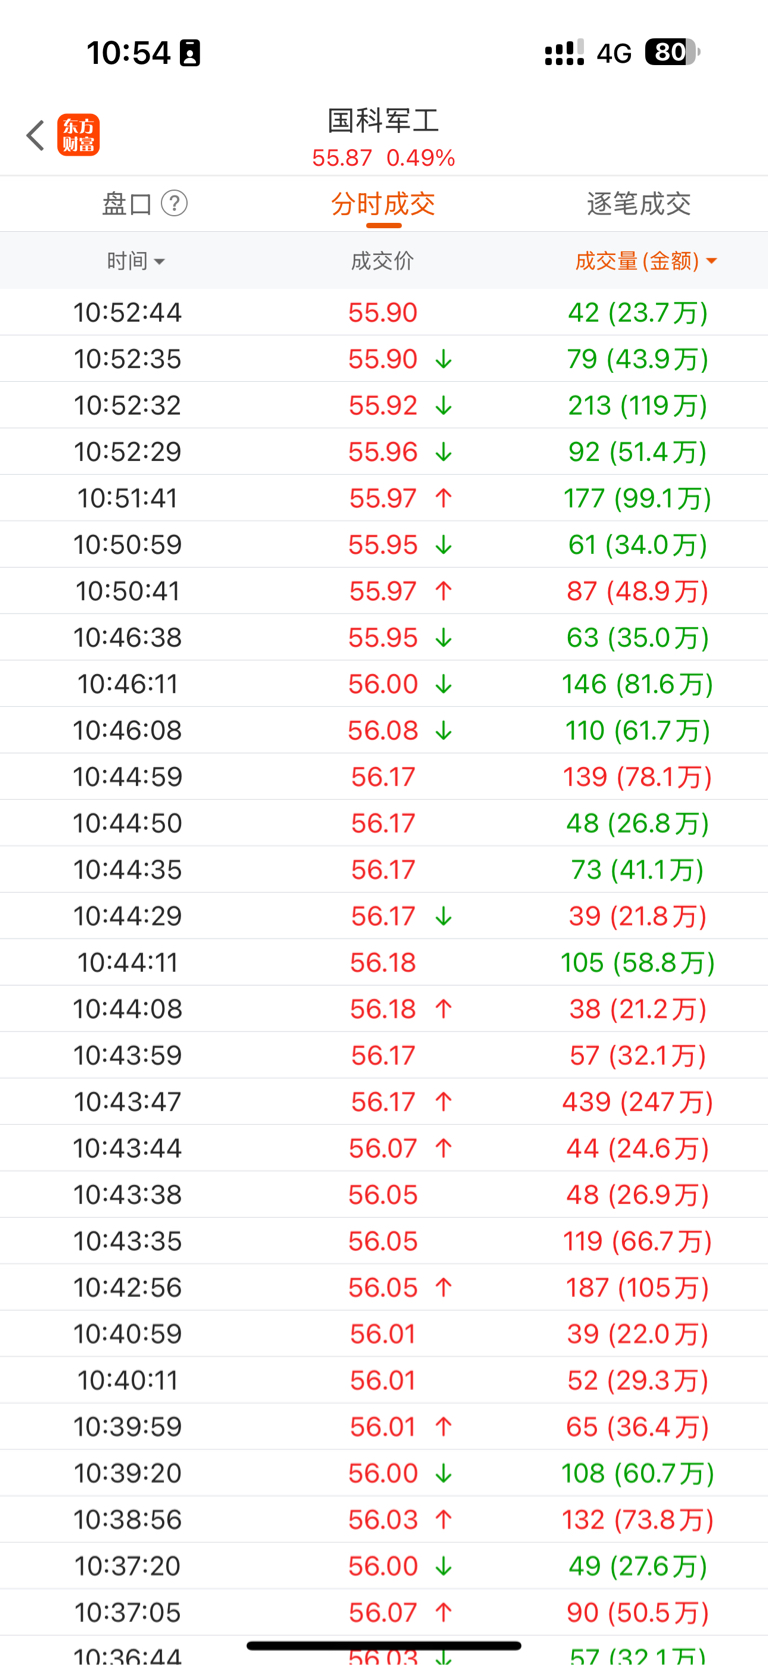Viewport: 768px width, 1665px height.
Task: Select the 分时成交 tab
Action: click(x=383, y=204)
